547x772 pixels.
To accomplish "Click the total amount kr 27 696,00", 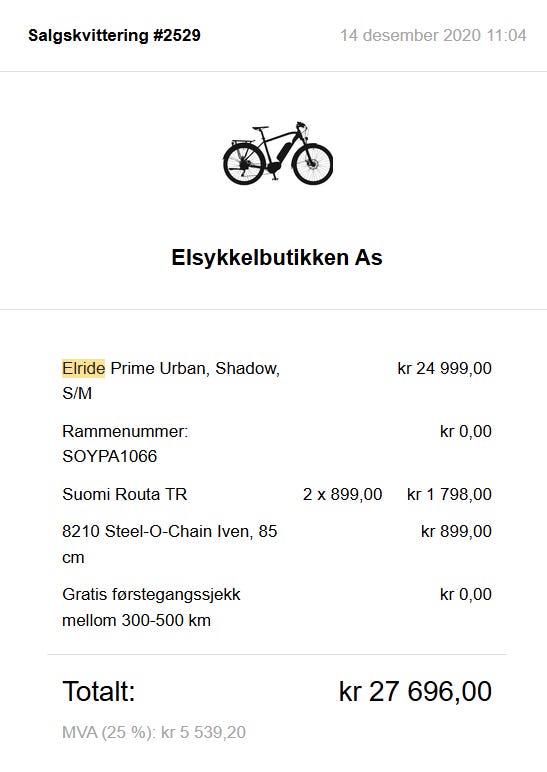I will click(415, 691).
